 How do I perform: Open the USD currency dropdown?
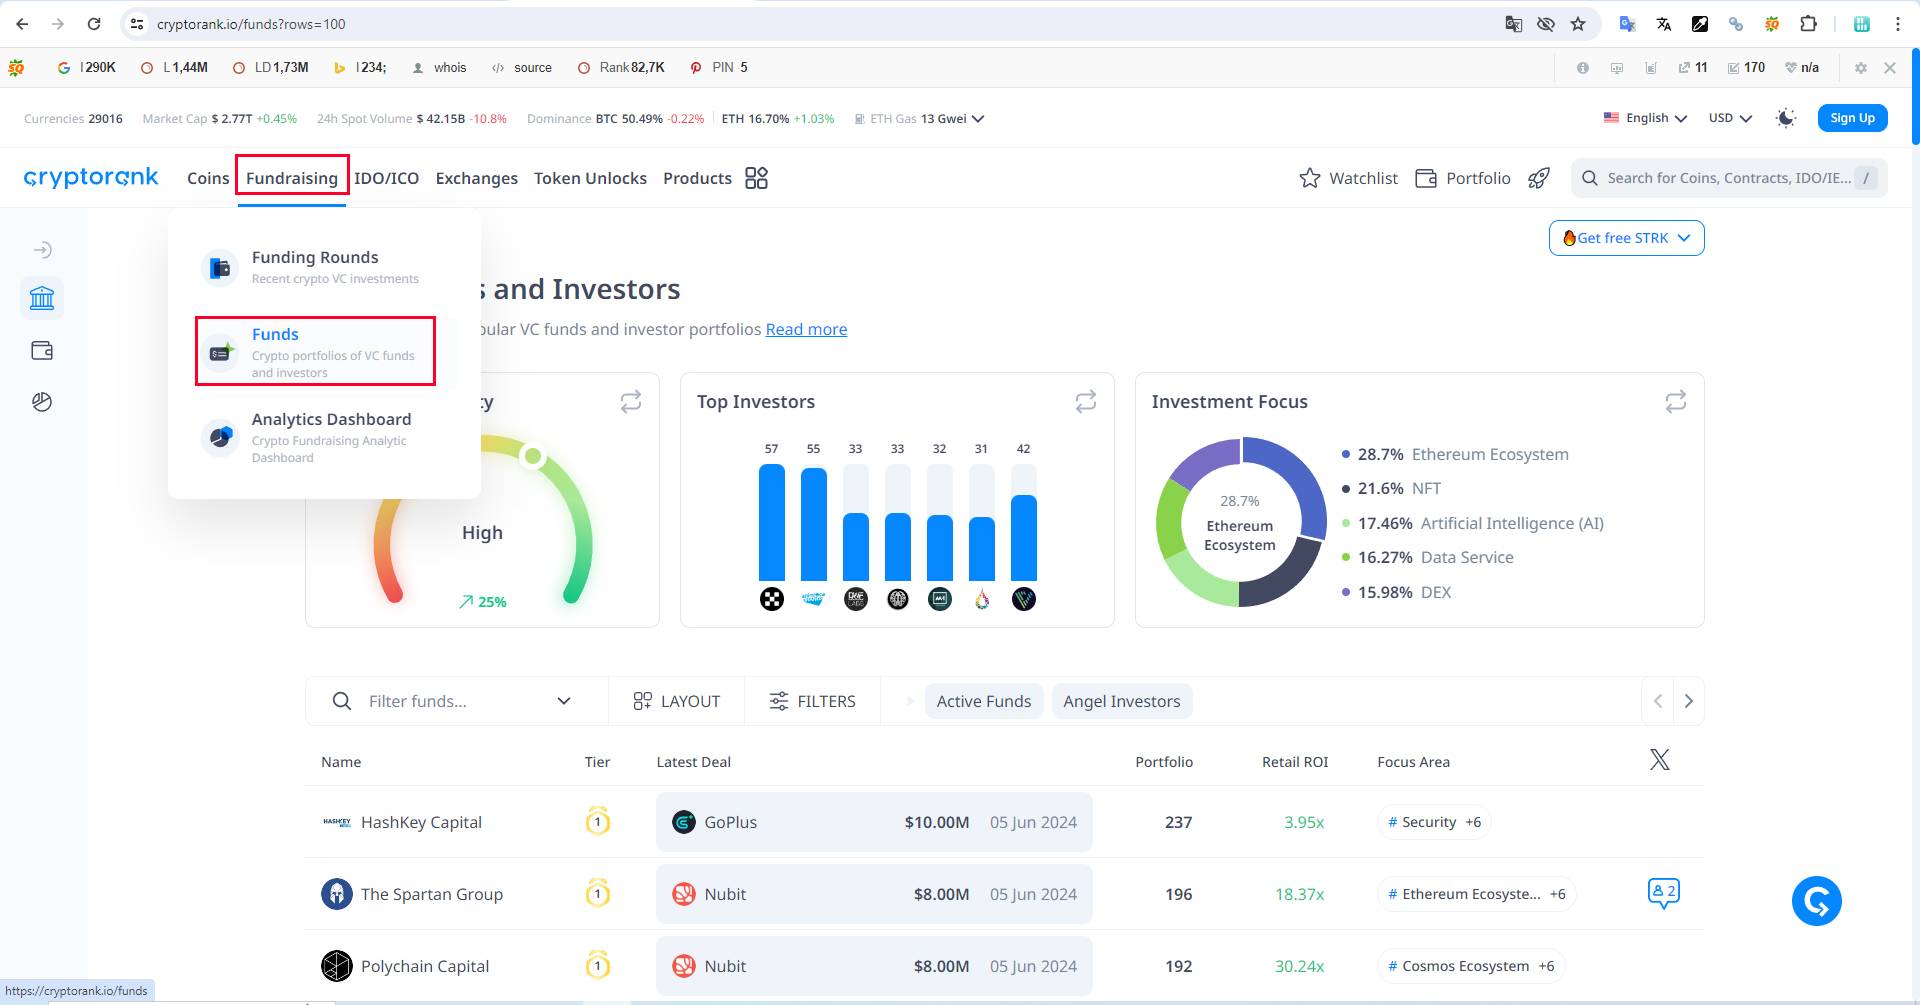click(1730, 118)
